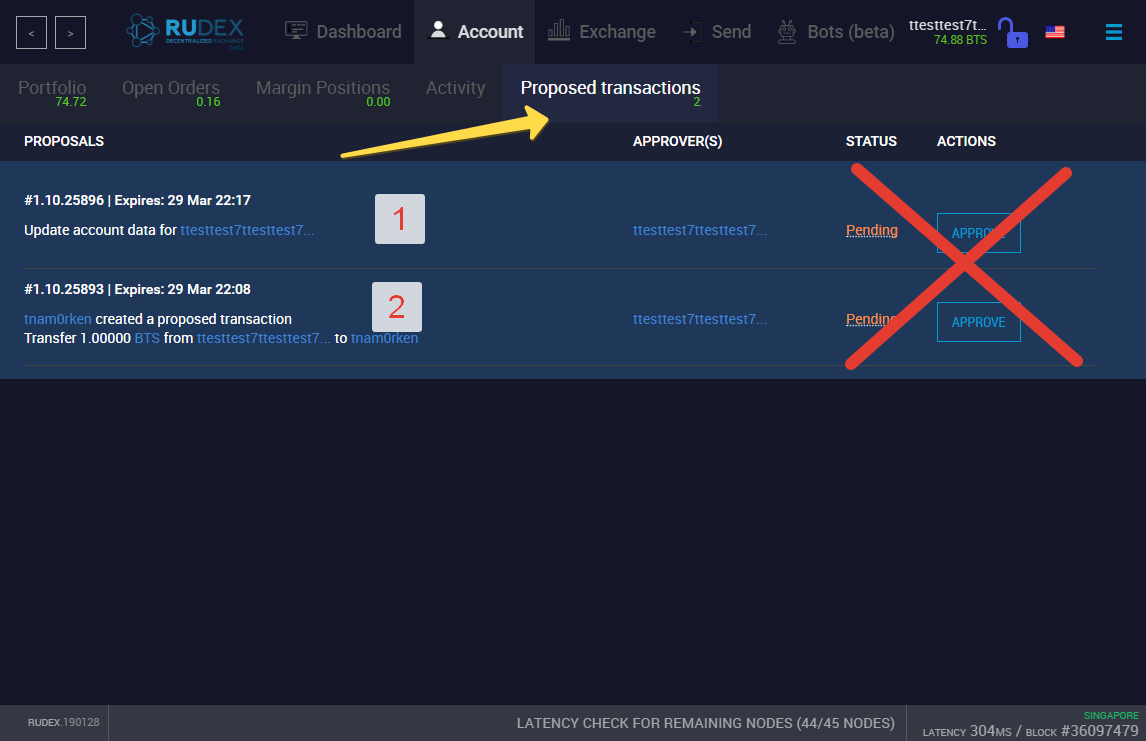Click the Exchange bar chart icon
Screen dimensions: 1146x741
tap(558, 31)
